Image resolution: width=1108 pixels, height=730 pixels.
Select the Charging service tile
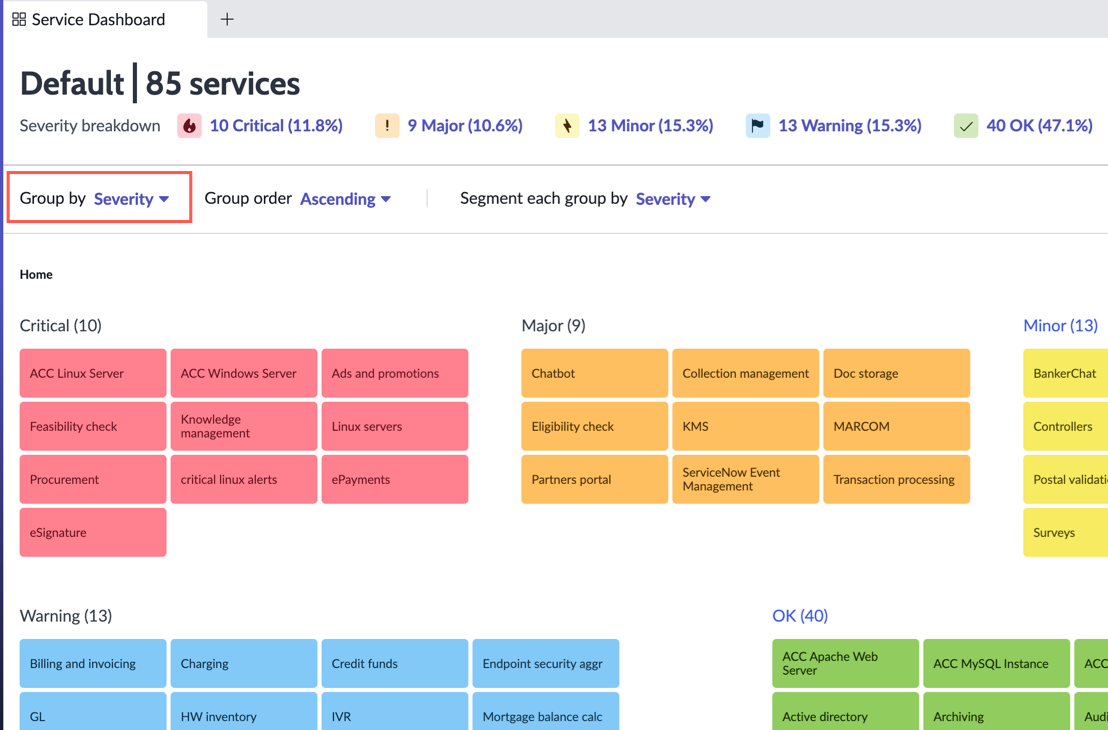tap(244, 664)
